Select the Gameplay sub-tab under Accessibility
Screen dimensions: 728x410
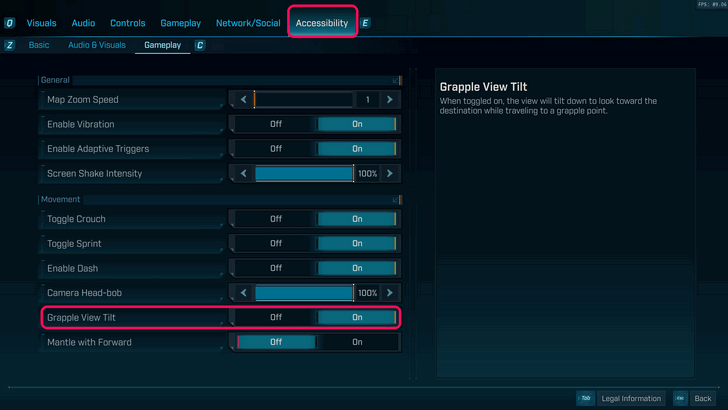point(162,45)
